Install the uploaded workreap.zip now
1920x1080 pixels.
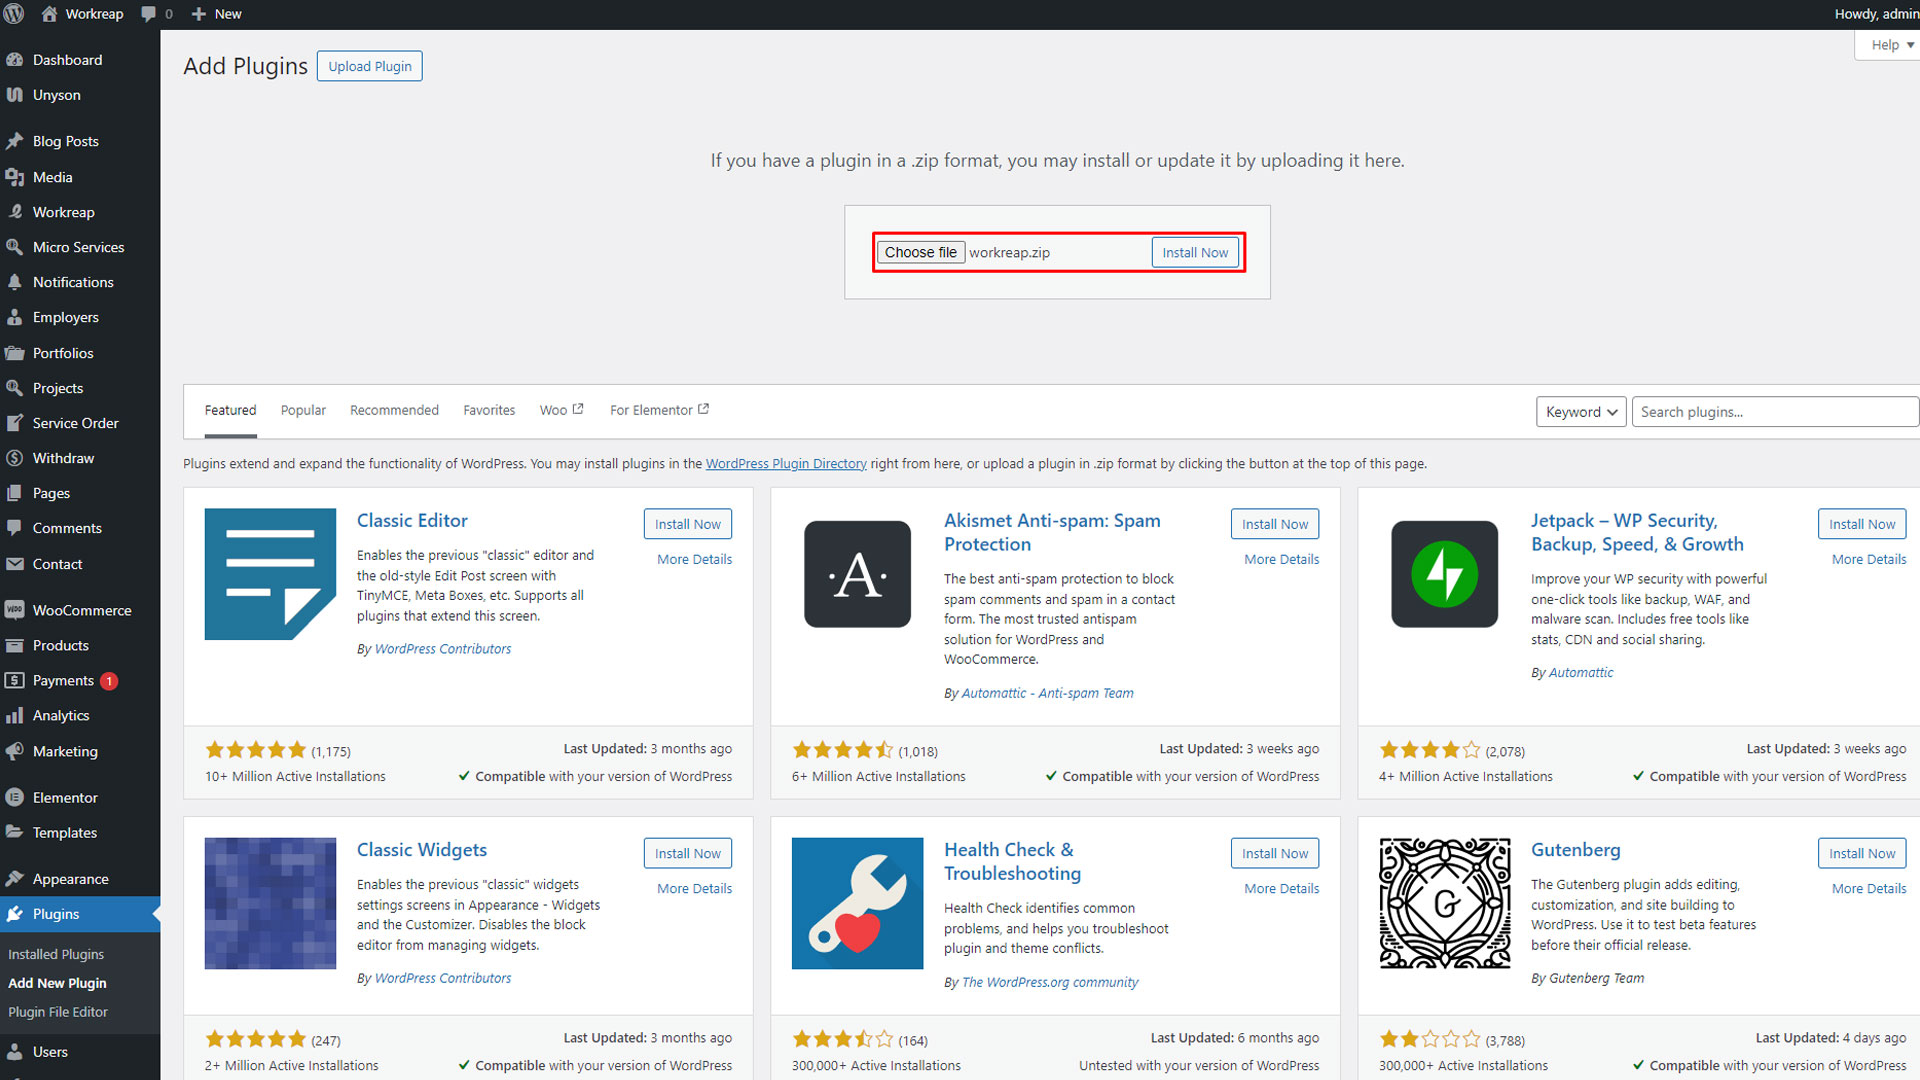coord(1195,252)
